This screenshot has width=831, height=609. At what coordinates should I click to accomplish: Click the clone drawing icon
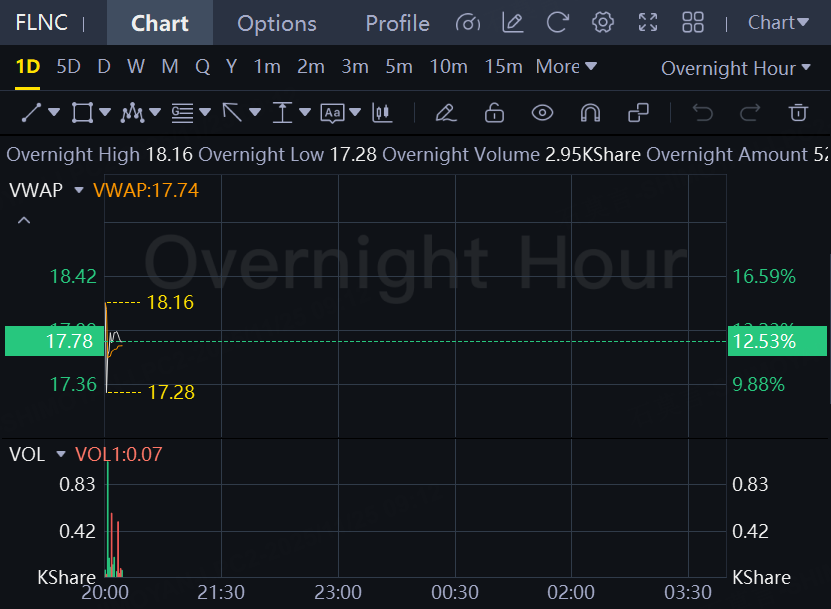pyautogui.click(x=639, y=113)
